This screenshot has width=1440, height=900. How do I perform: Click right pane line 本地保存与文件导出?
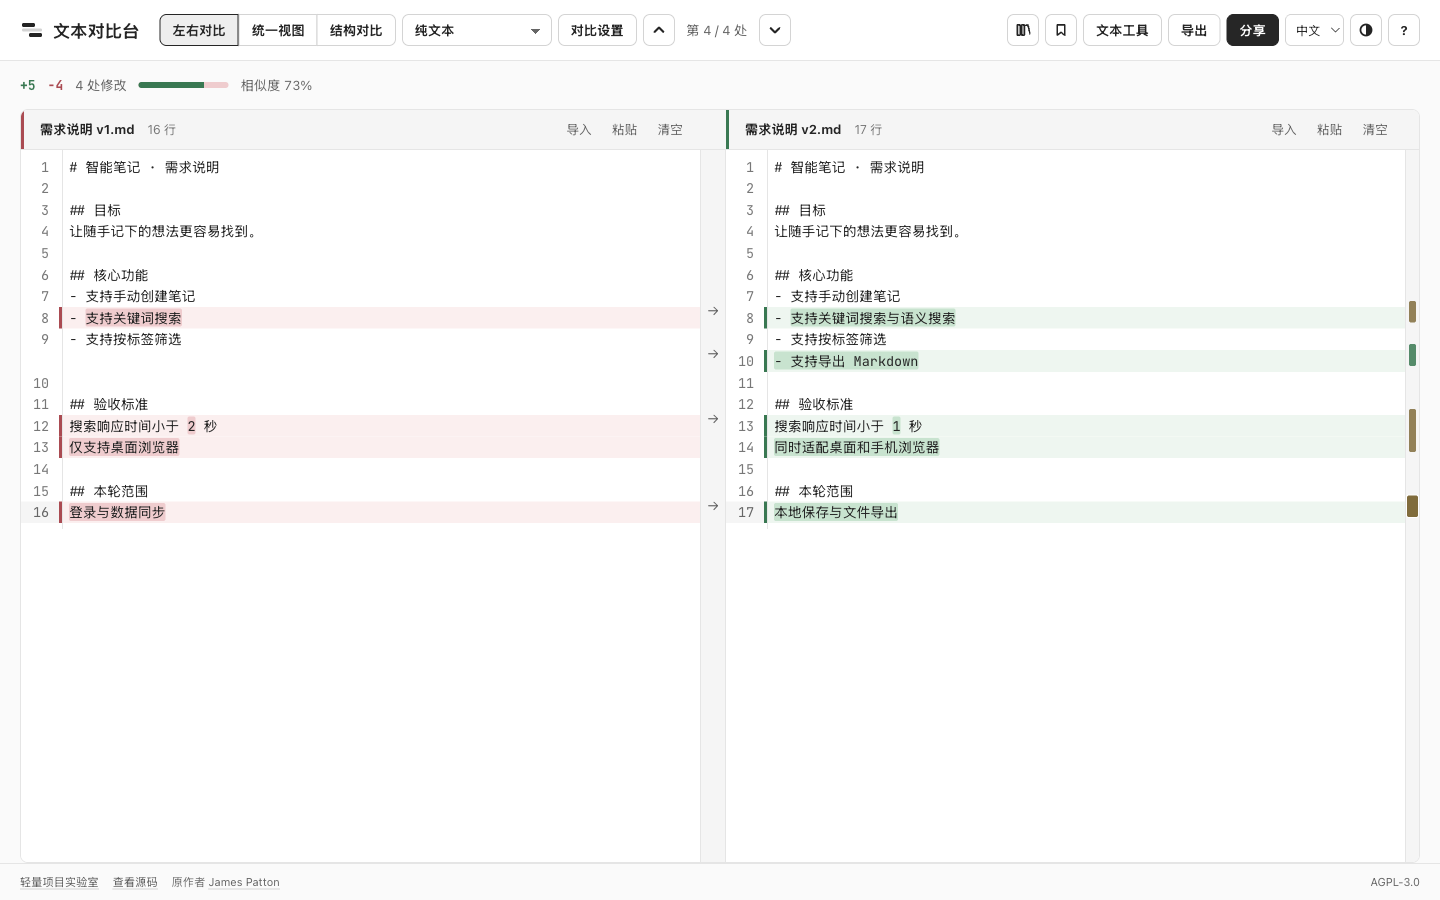(1085, 512)
